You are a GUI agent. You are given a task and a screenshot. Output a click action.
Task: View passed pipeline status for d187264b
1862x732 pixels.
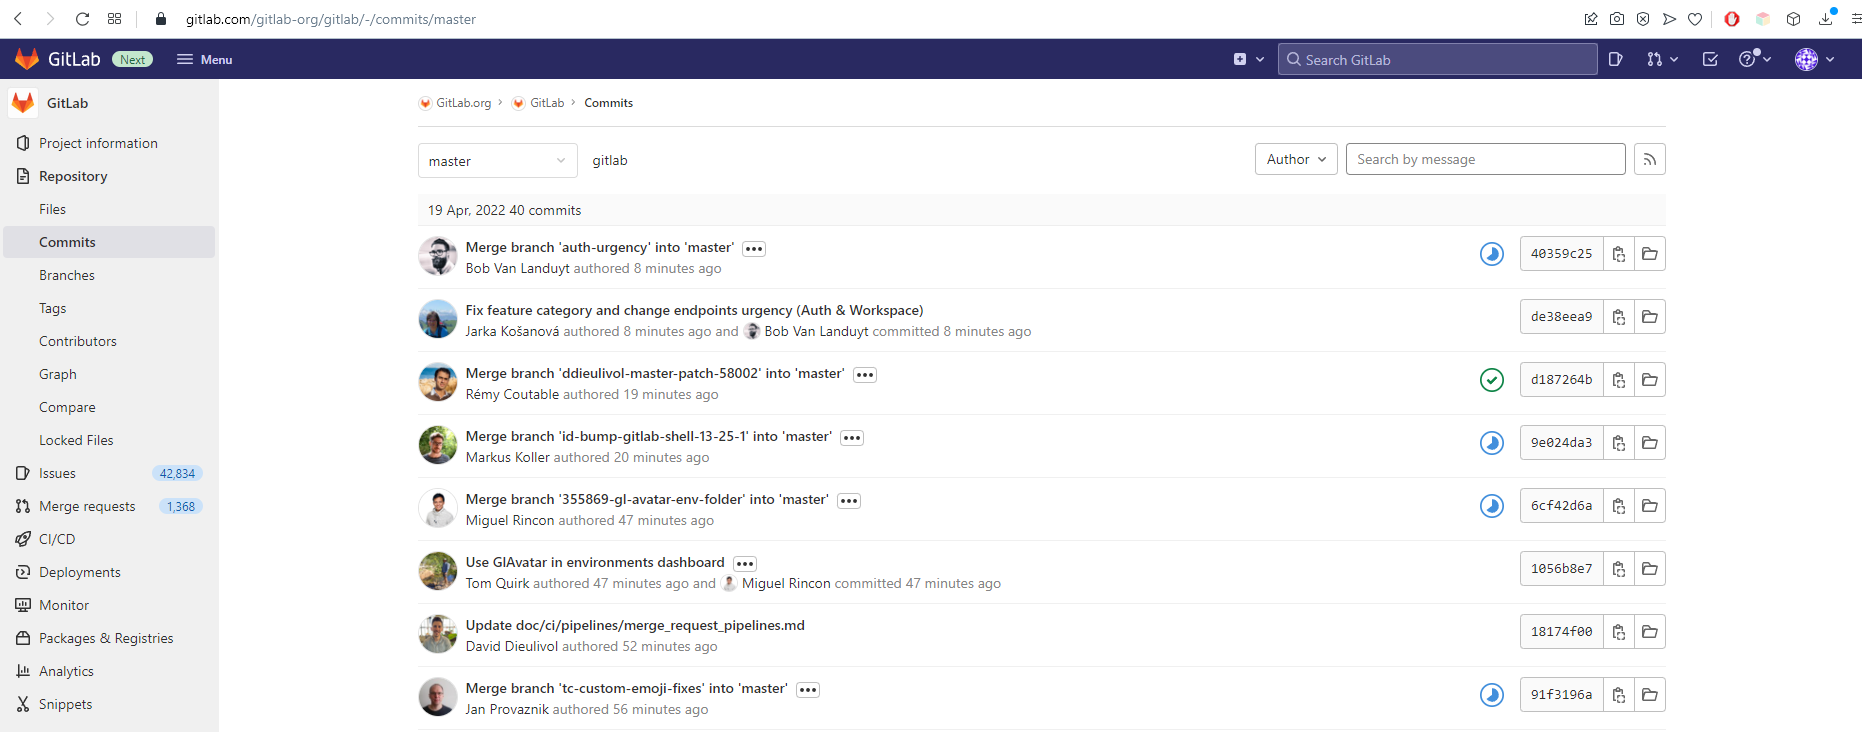(x=1492, y=380)
